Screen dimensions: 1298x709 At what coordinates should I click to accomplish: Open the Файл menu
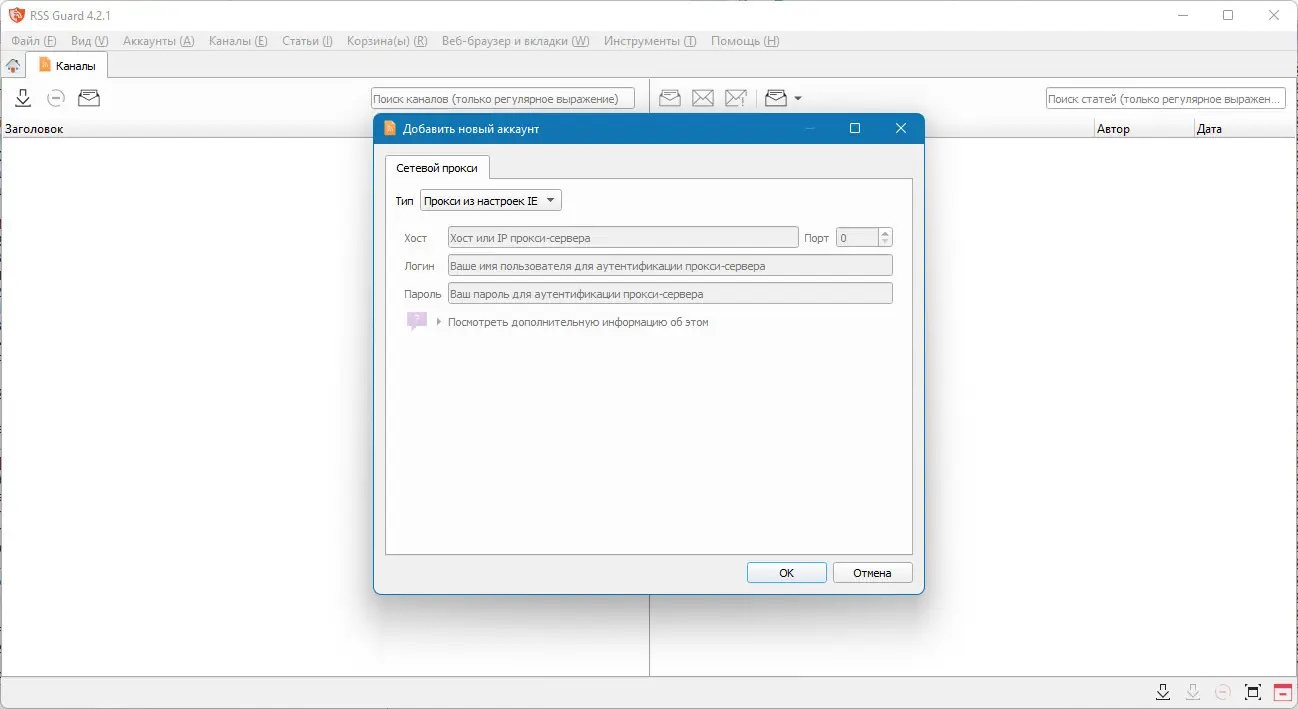point(34,41)
